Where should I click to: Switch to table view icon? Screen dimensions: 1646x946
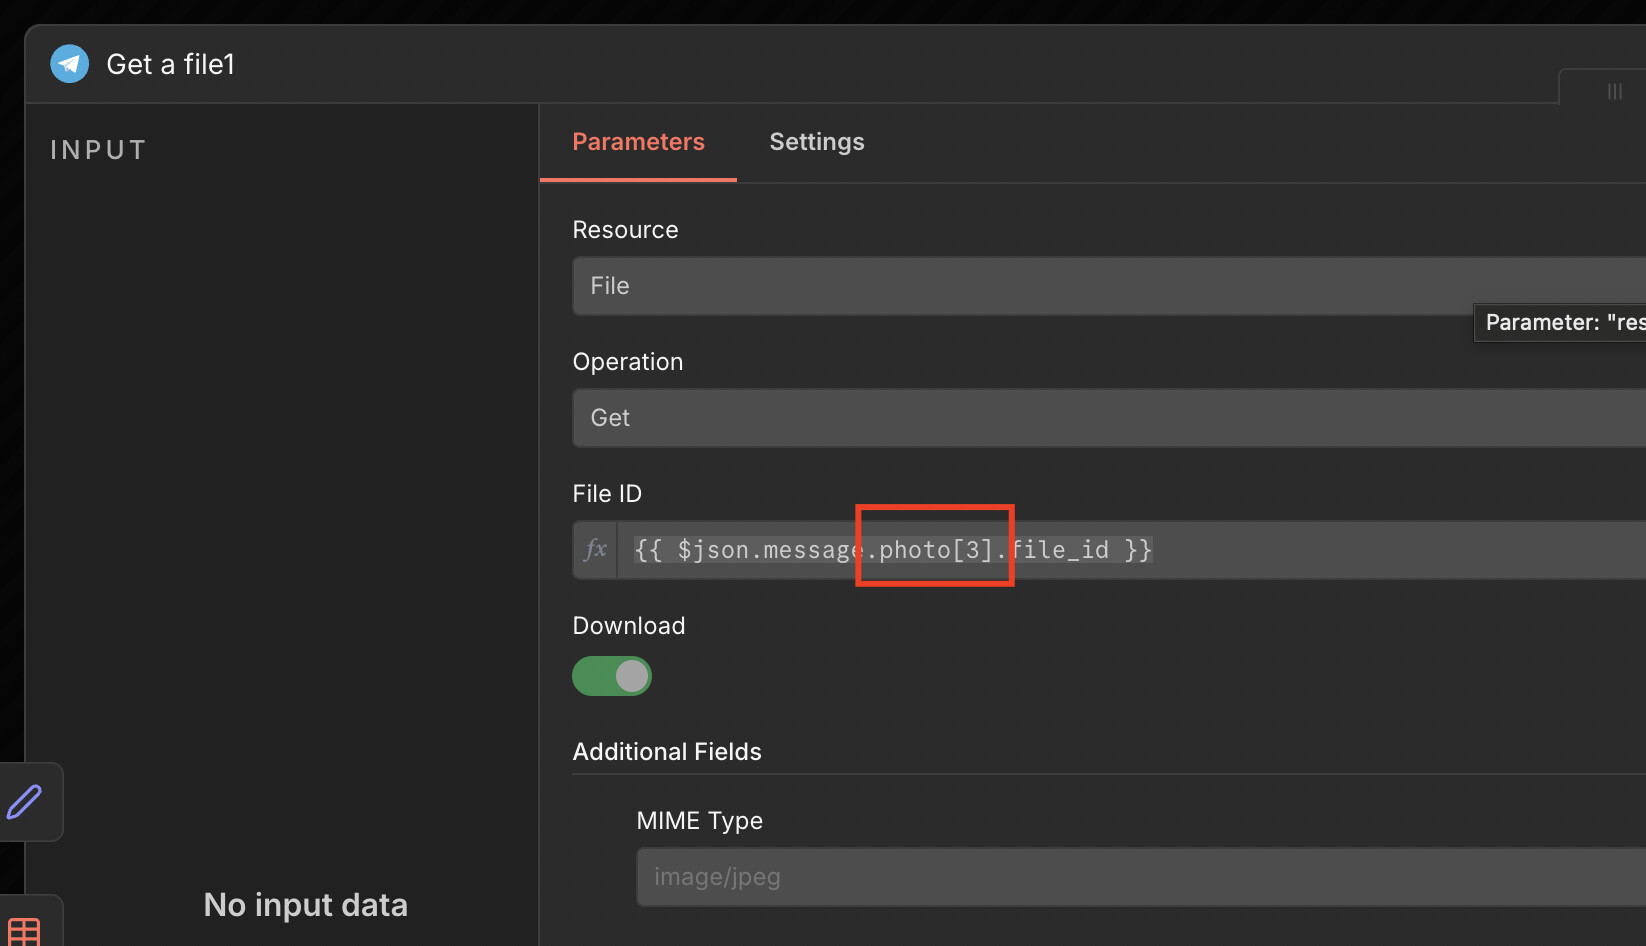click(24, 930)
